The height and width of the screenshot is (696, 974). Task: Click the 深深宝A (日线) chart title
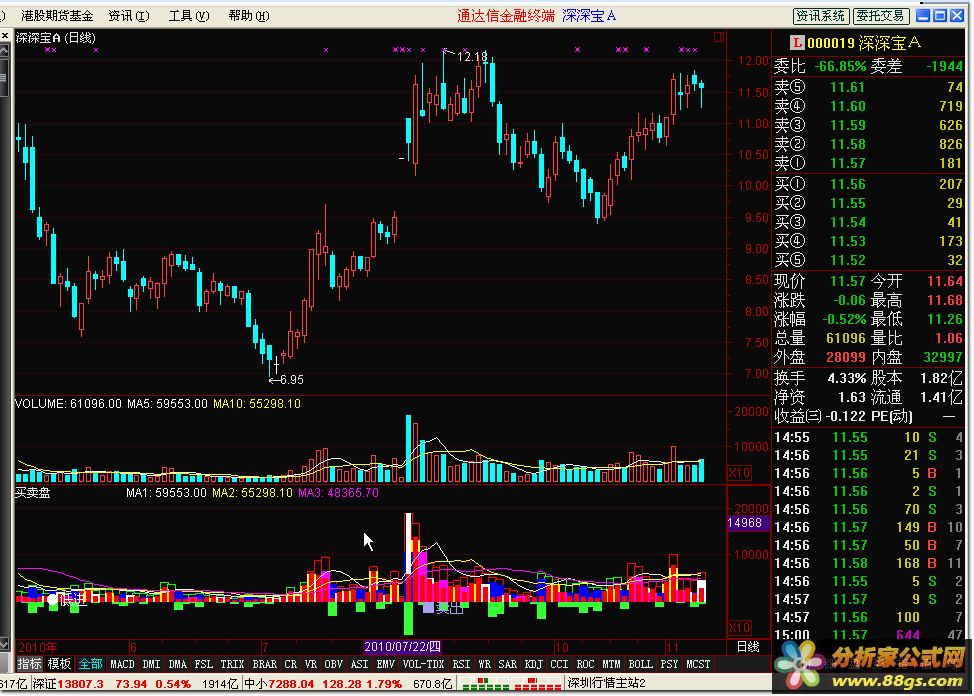pyautogui.click(x=56, y=38)
